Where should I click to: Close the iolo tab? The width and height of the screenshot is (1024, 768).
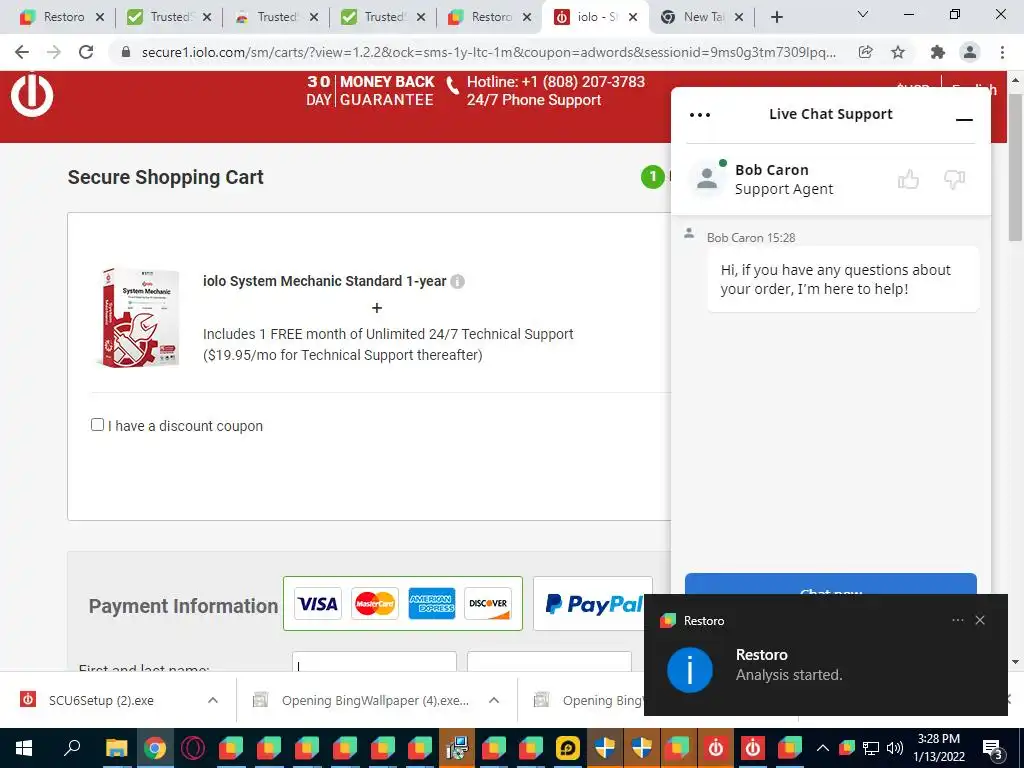633,18
